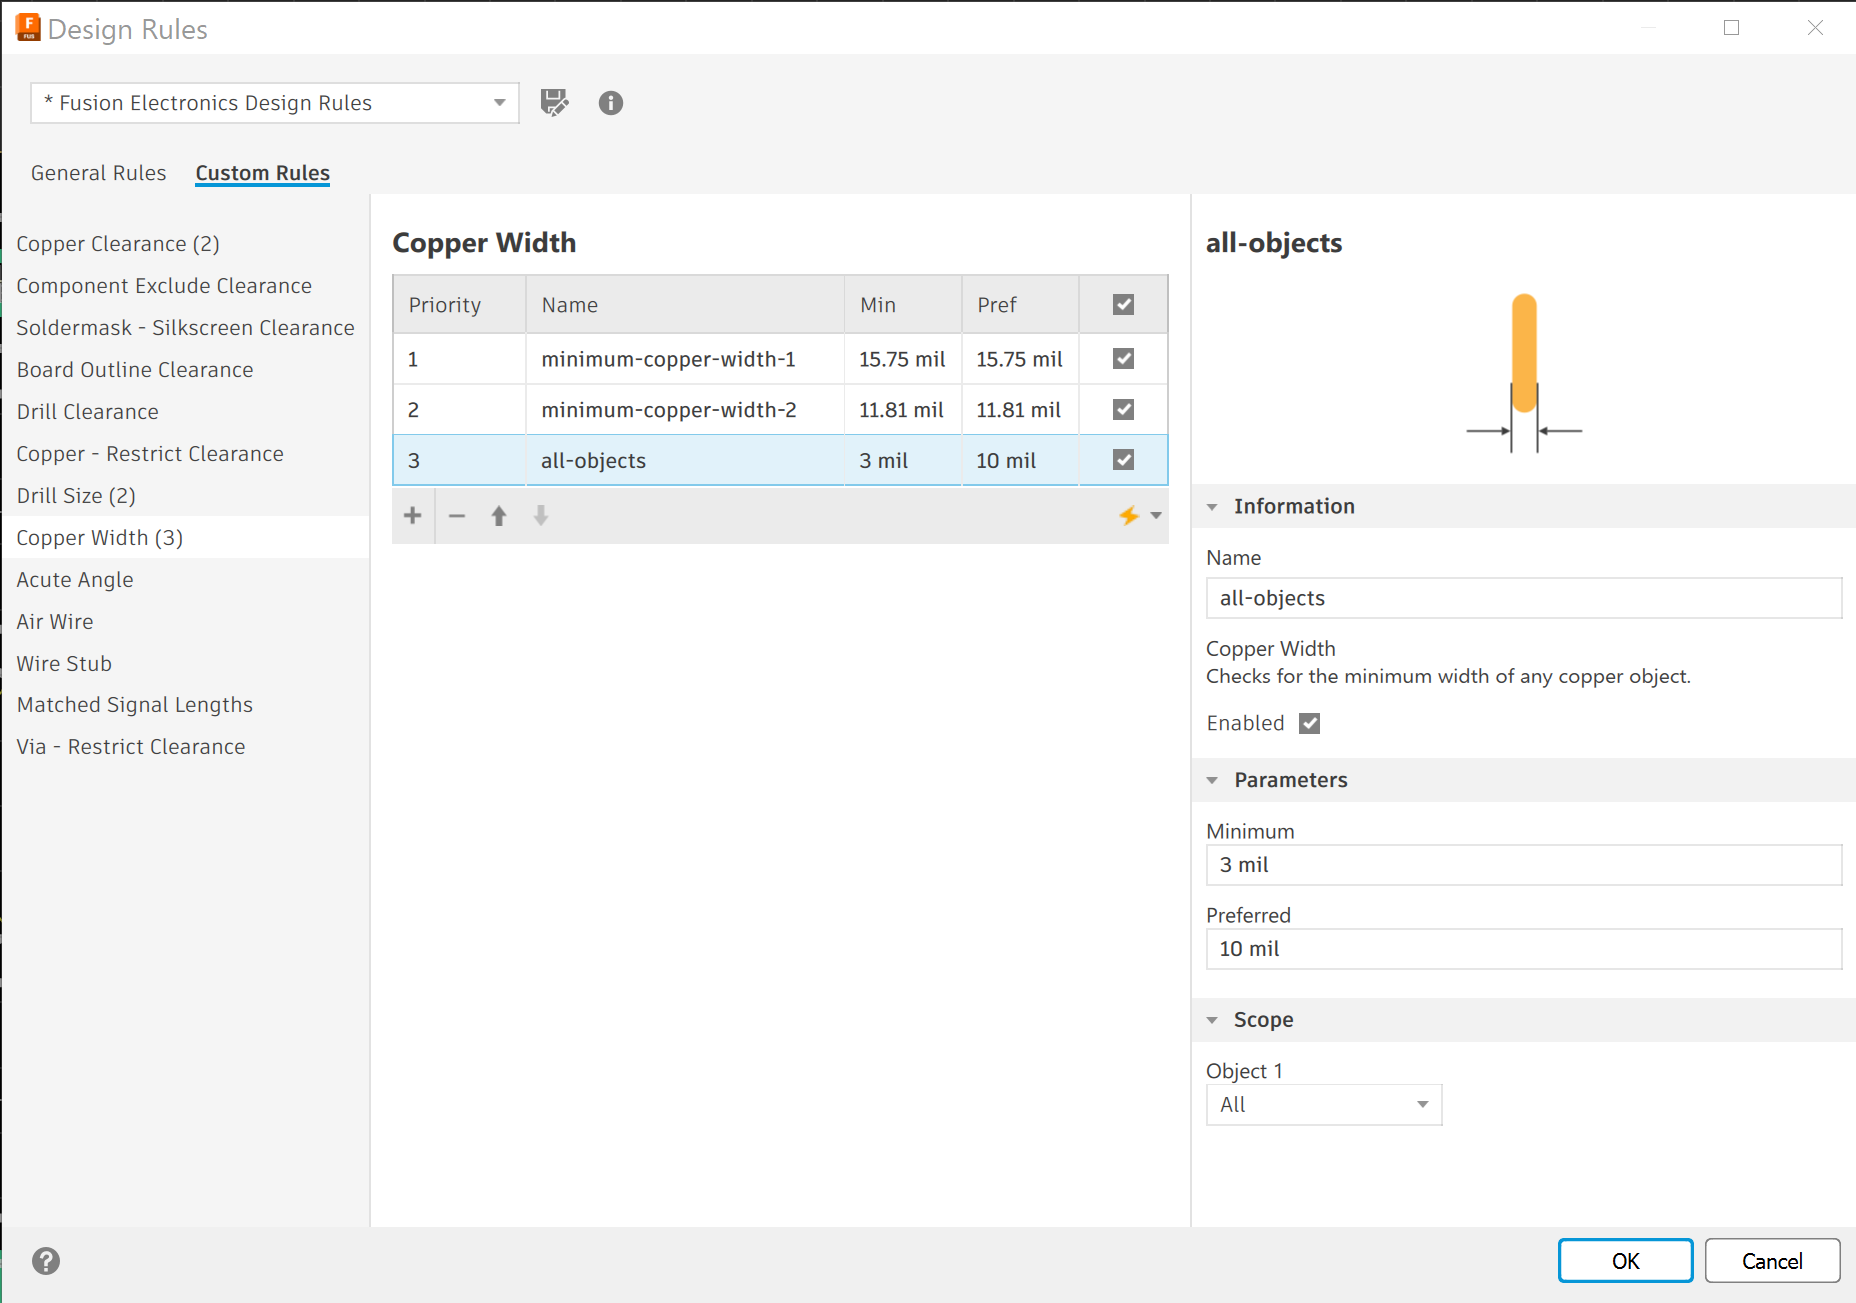Remove the selected rule with minus icon
The height and width of the screenshot is (1303, 1856).
click(457, 516)
